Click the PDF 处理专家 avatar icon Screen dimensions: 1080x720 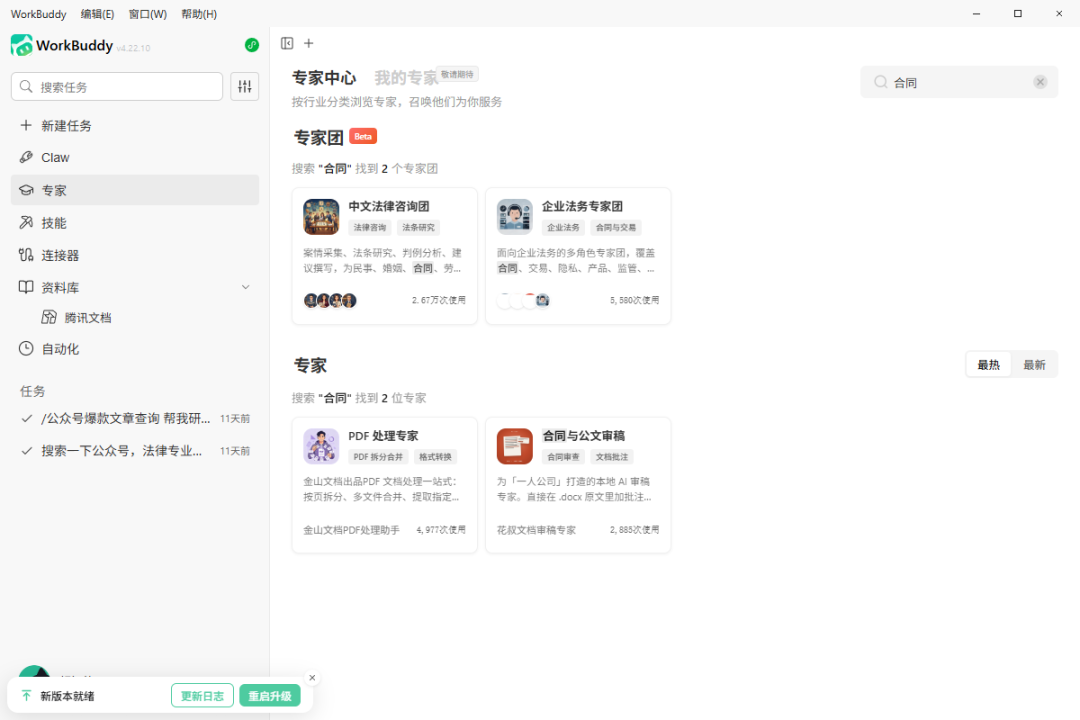click(x=321, y=446)
